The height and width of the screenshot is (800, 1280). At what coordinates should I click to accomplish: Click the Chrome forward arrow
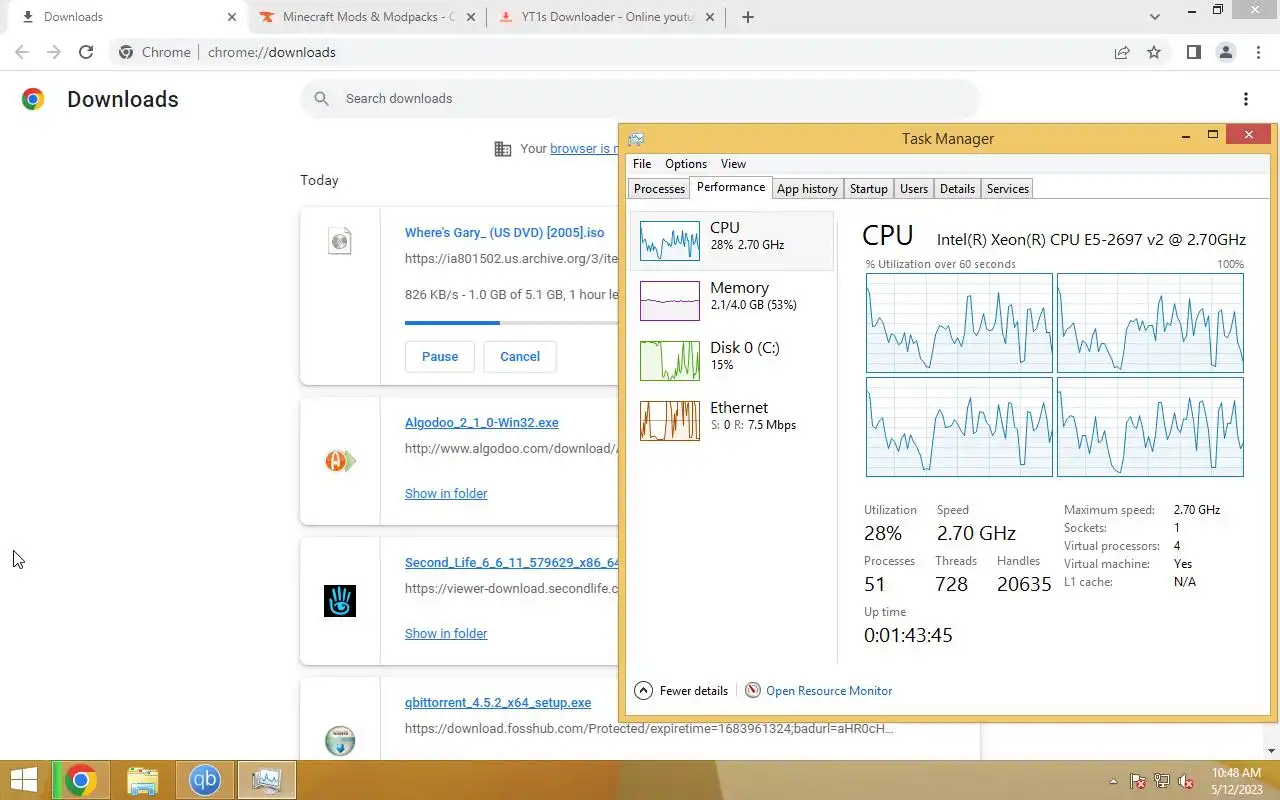[x=54, y=52]
